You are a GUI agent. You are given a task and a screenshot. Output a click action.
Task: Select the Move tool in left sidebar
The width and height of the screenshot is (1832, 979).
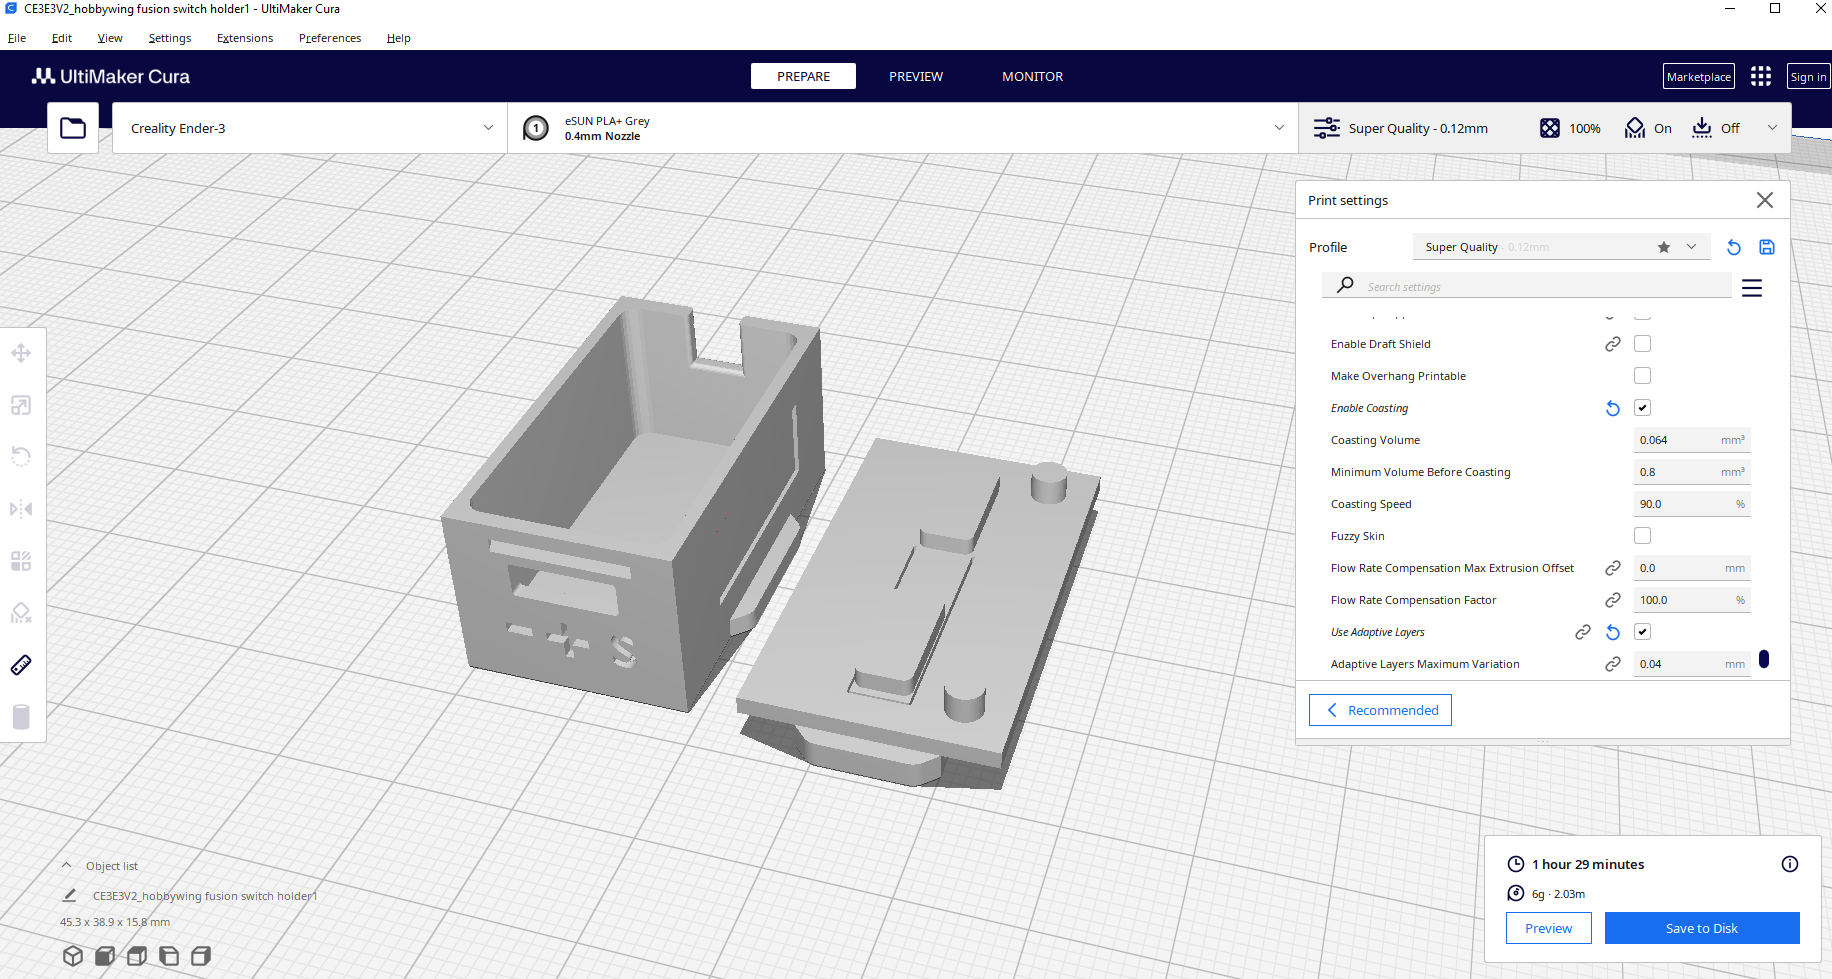coord(21,353)
